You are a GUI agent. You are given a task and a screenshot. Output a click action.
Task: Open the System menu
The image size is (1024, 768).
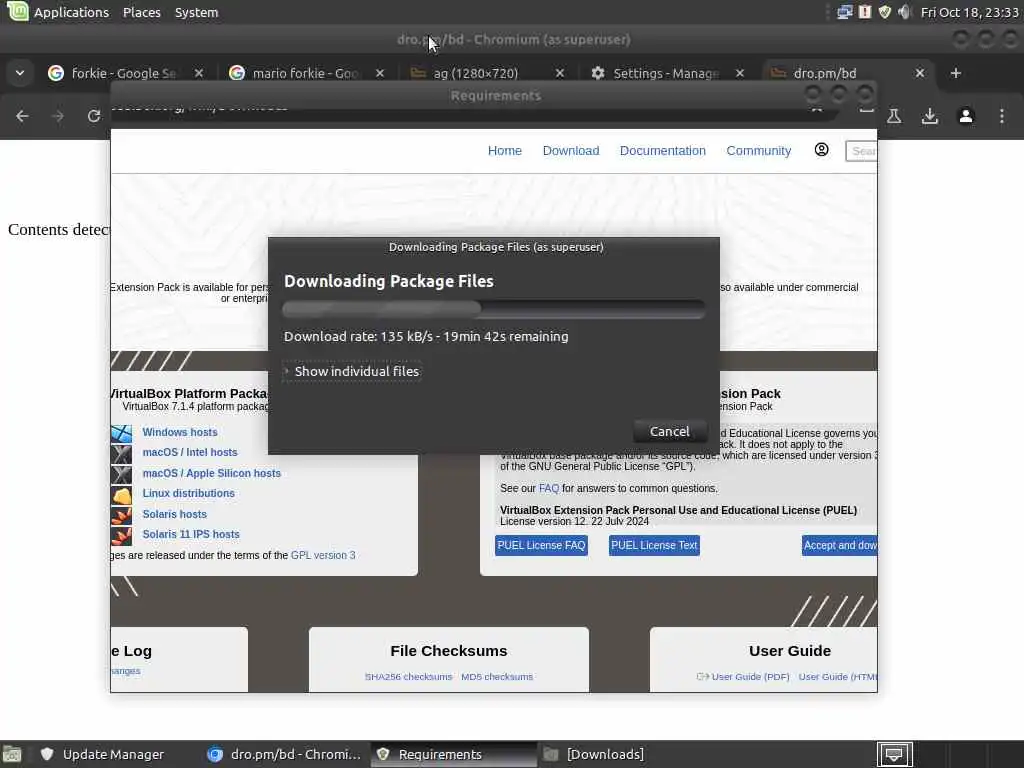pos(196,12)
